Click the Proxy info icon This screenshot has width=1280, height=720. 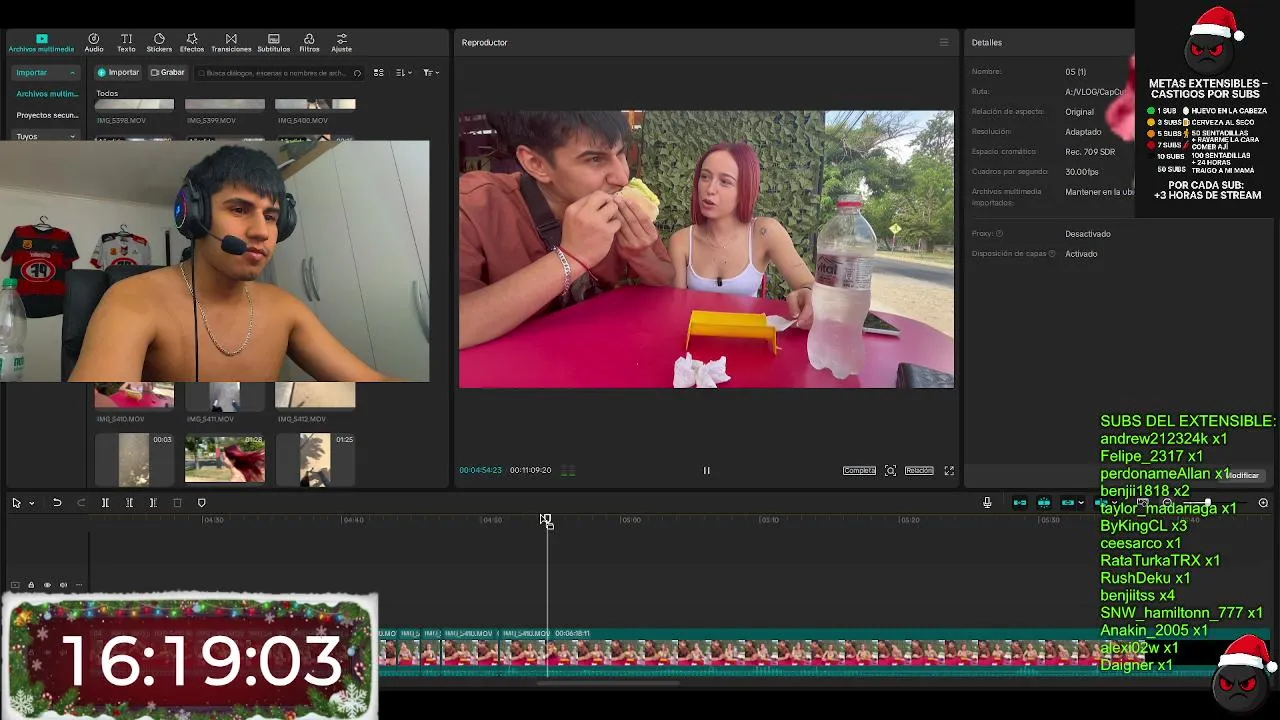click(x=999, y=234)
